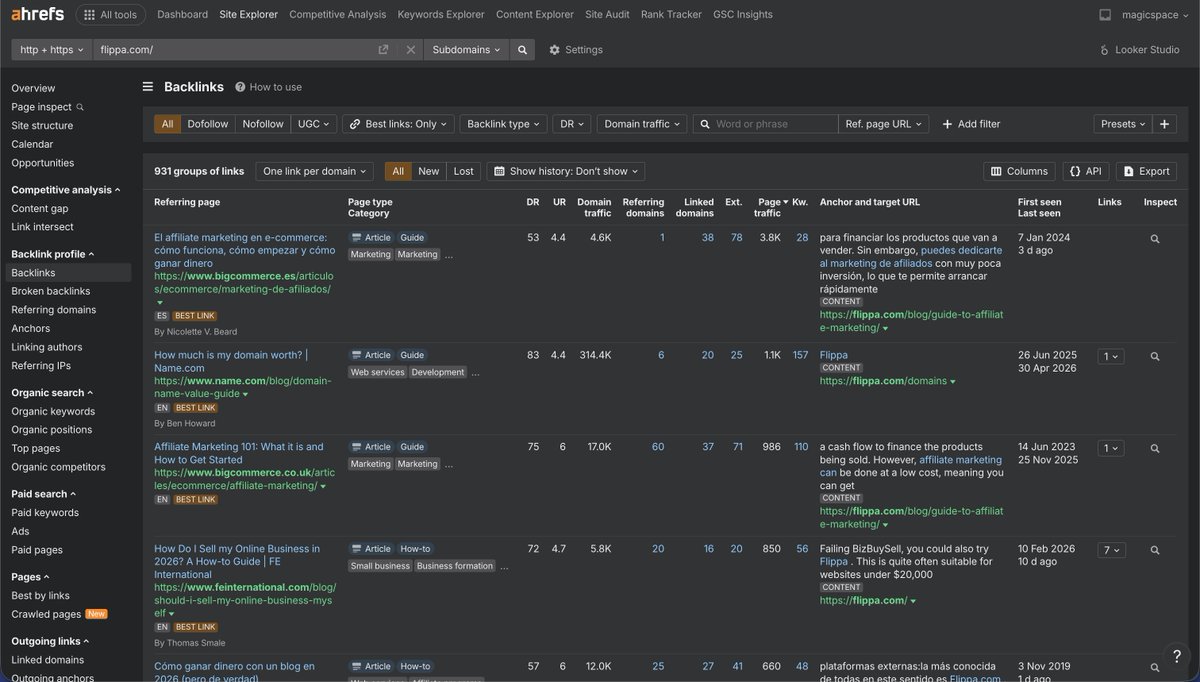Inspect the bigcommerce.es backlink row

[1155, 239]
